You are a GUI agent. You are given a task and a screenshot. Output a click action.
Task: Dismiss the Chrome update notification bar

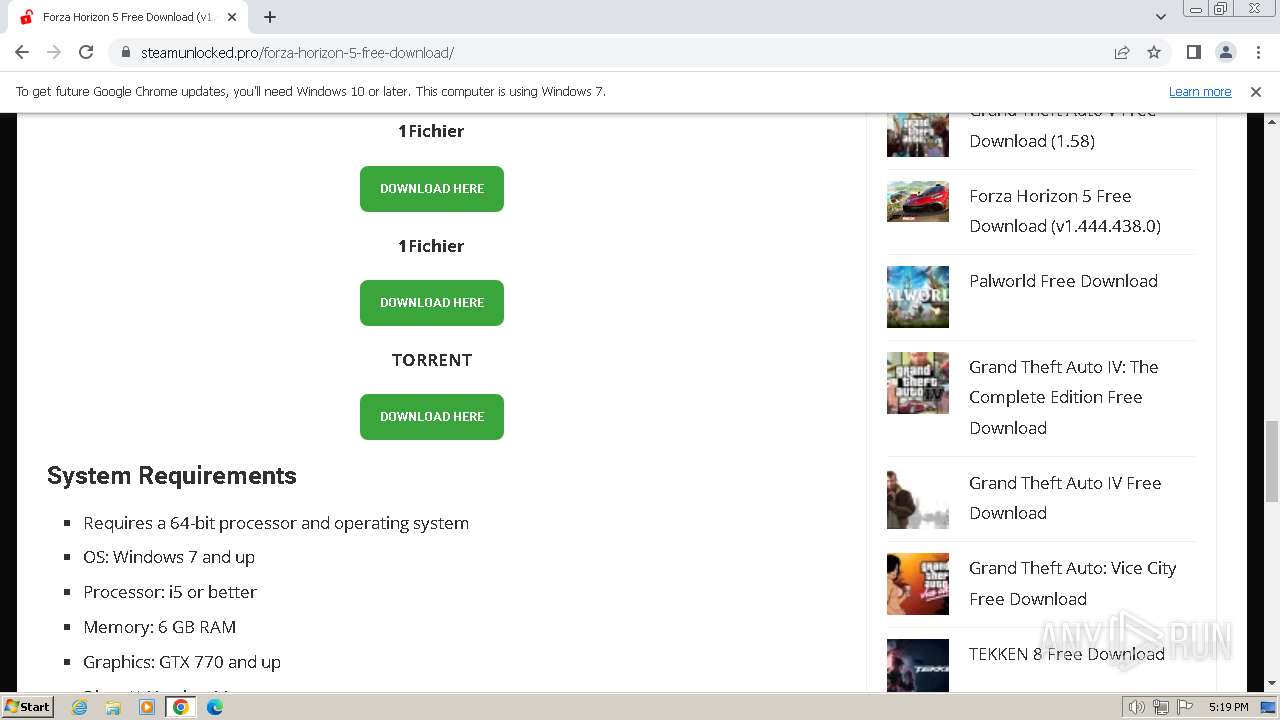(1256, 91)
